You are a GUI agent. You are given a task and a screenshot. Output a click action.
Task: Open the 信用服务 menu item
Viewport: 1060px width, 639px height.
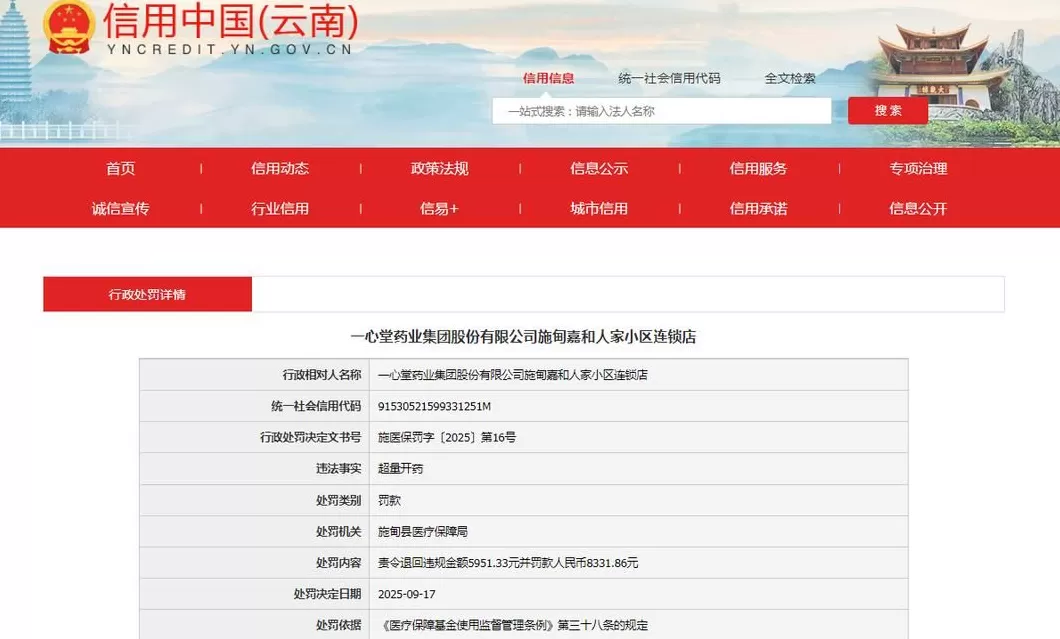pyautogui.click(x=758, y=168)
